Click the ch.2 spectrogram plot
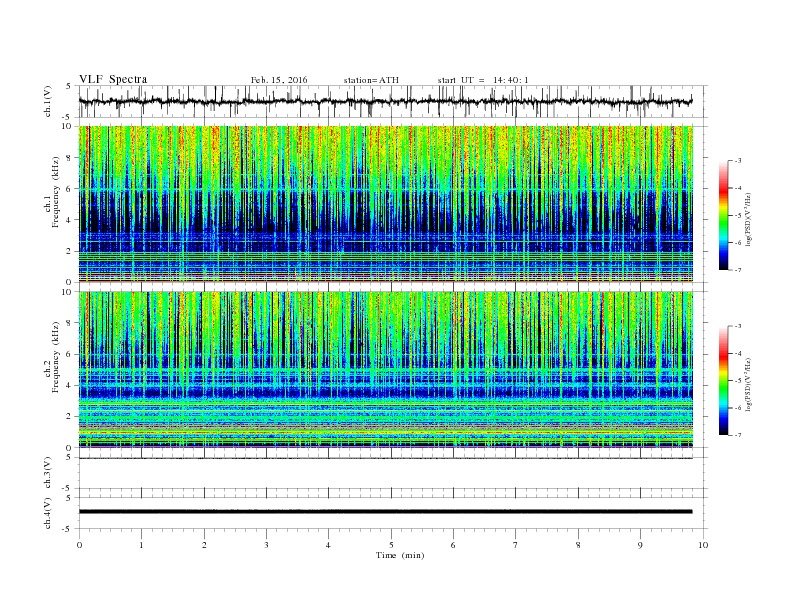This screenshot has height=612, width=792. [386, 370]
